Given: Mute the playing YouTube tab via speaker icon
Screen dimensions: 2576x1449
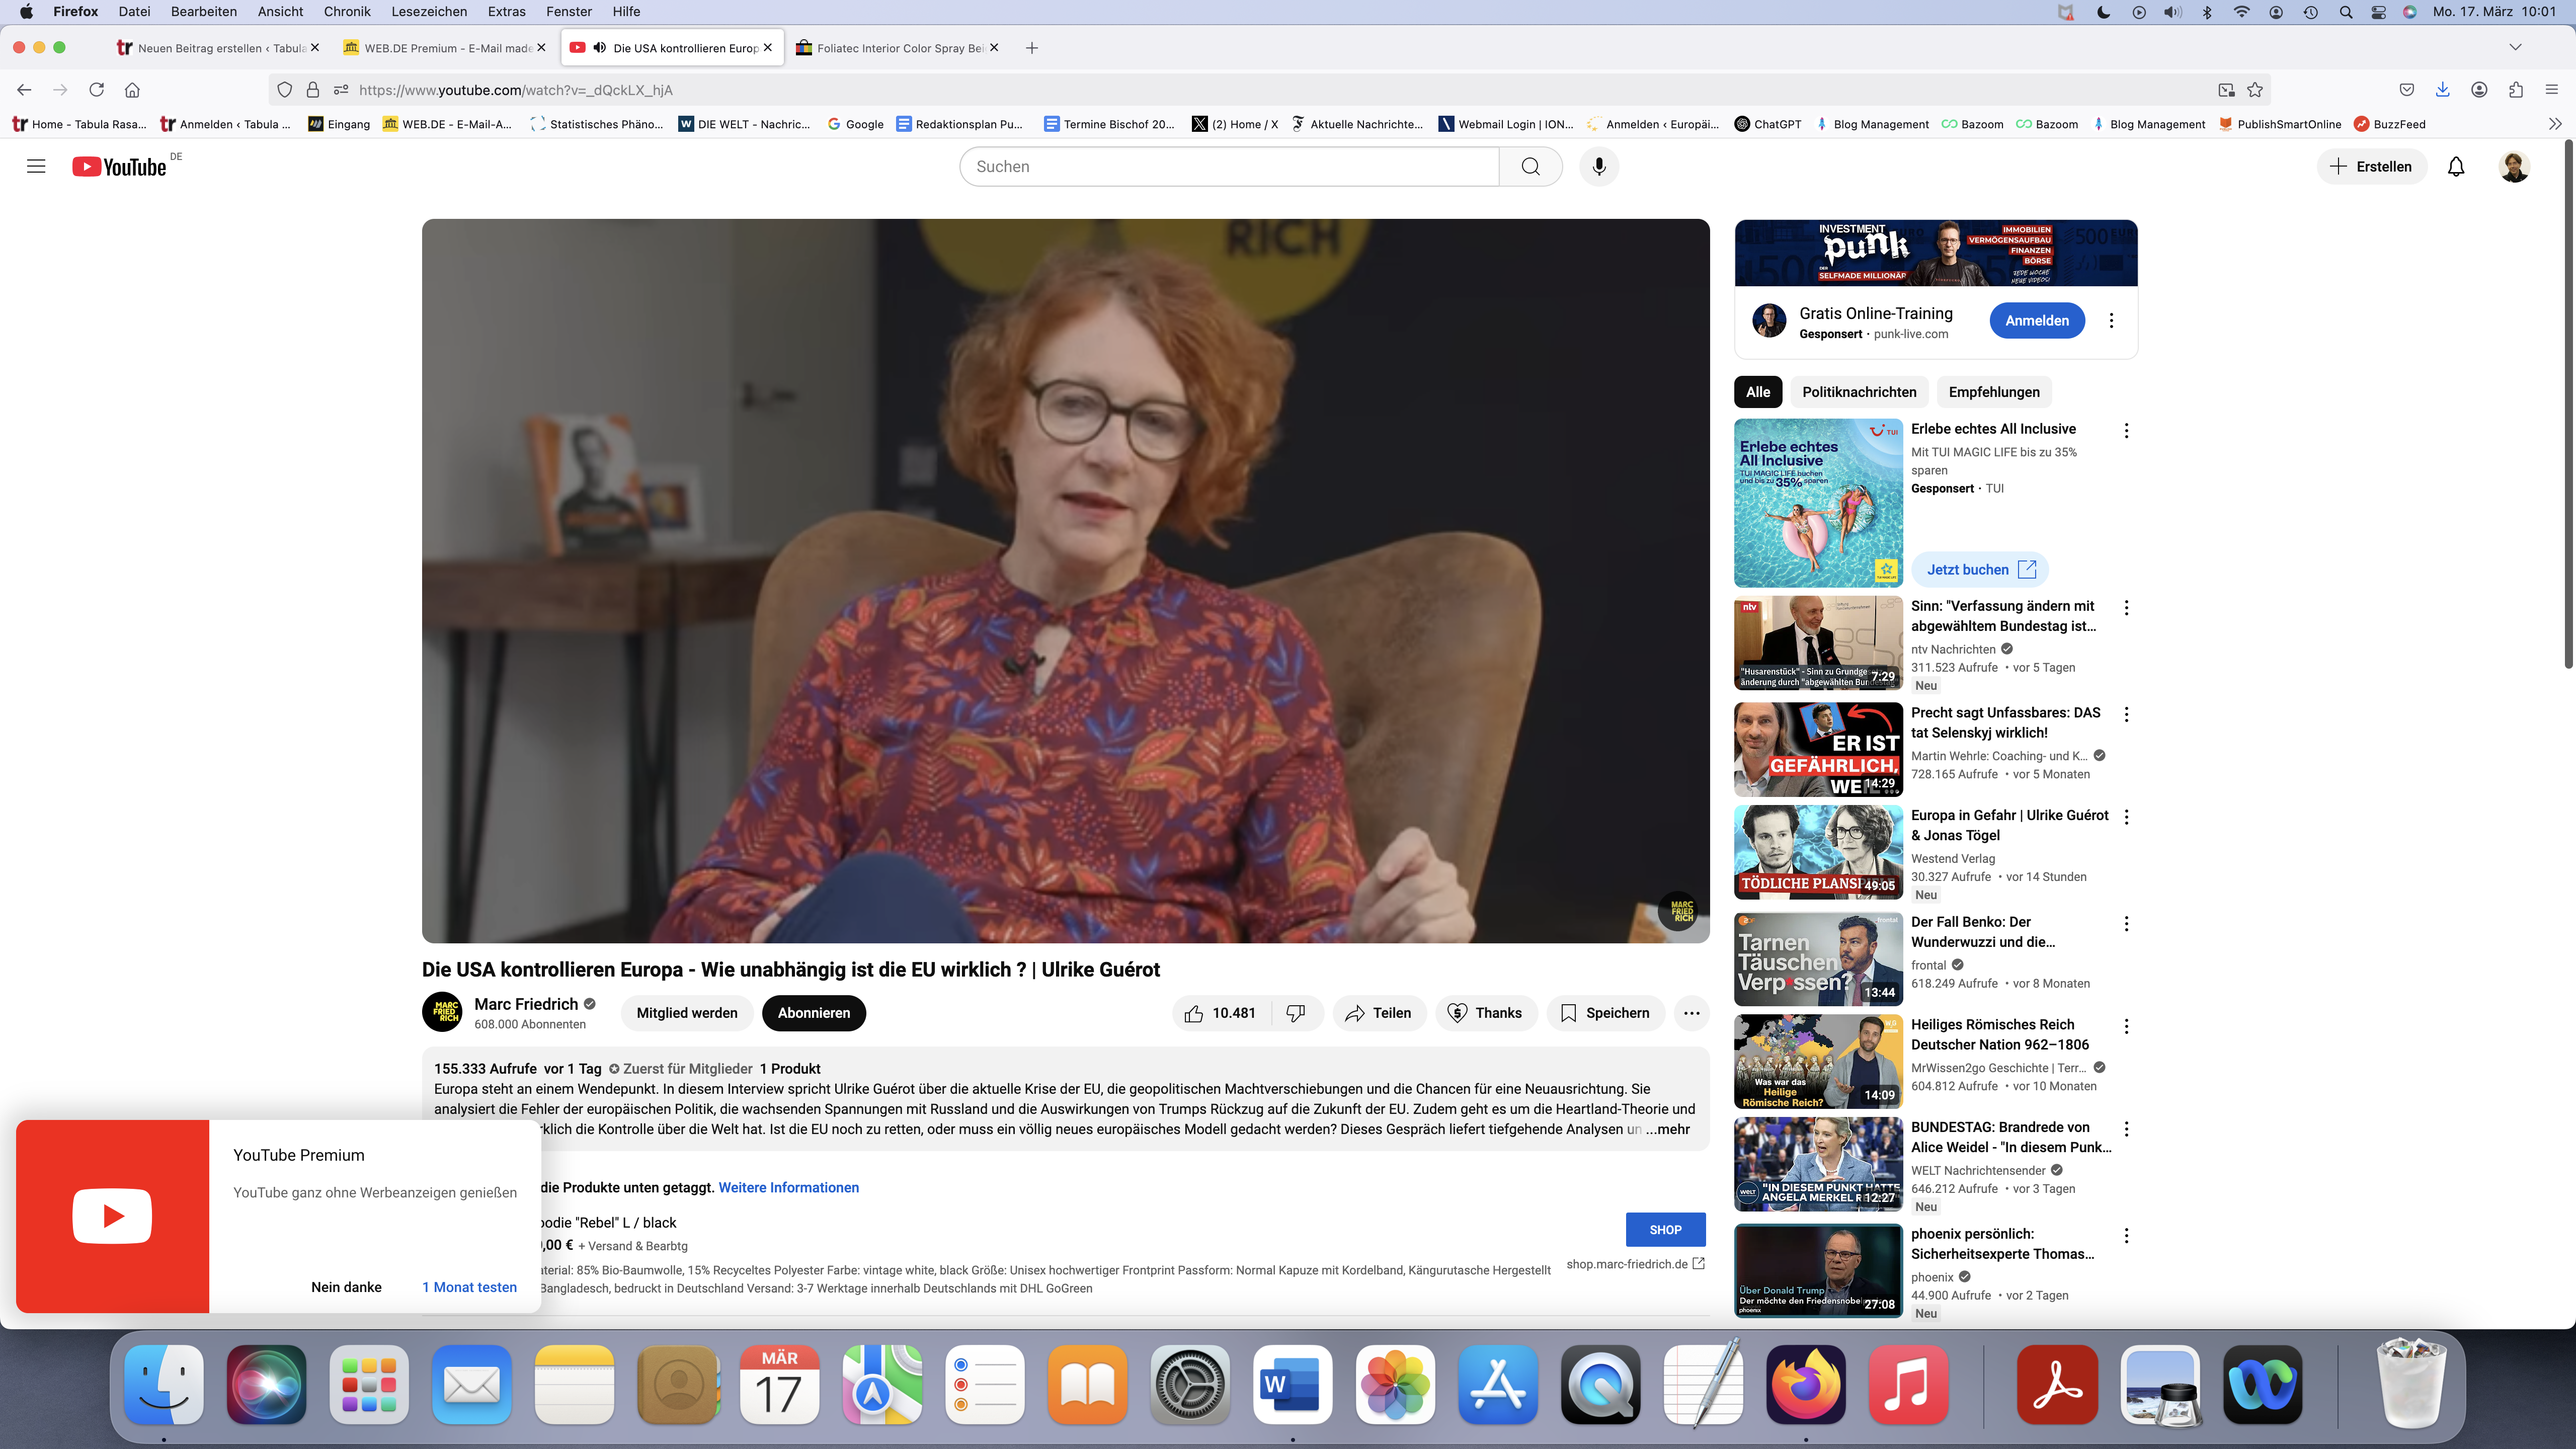Looking at the screenshot, I should pyautogui.click(x=600, y=47).
